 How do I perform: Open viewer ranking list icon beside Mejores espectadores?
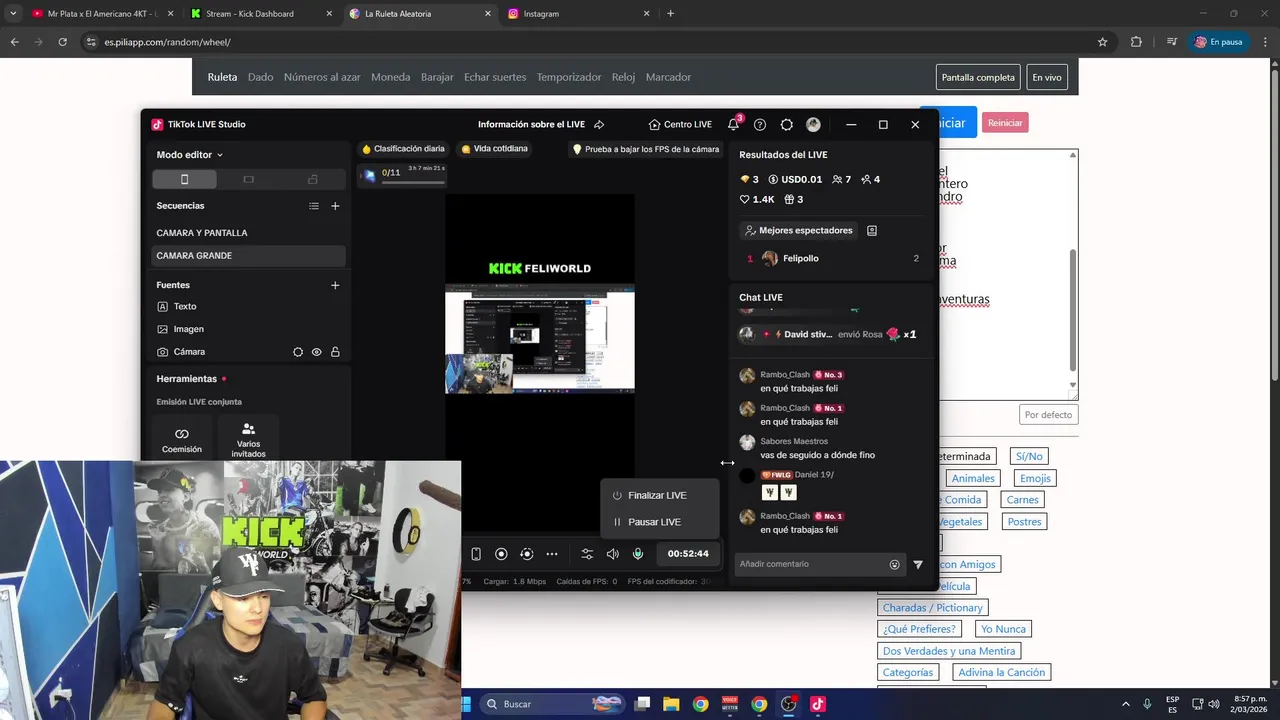pyautogui.click(x=872, y=231)
